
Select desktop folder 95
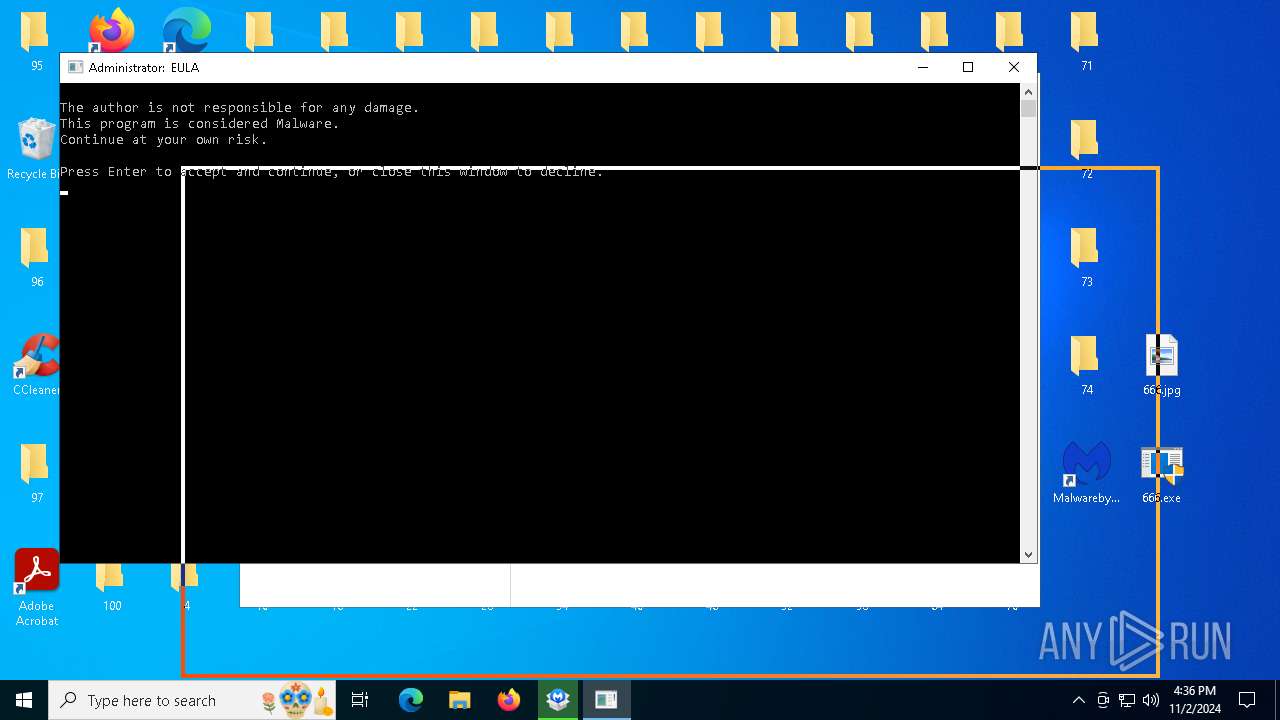click(36, 42)
